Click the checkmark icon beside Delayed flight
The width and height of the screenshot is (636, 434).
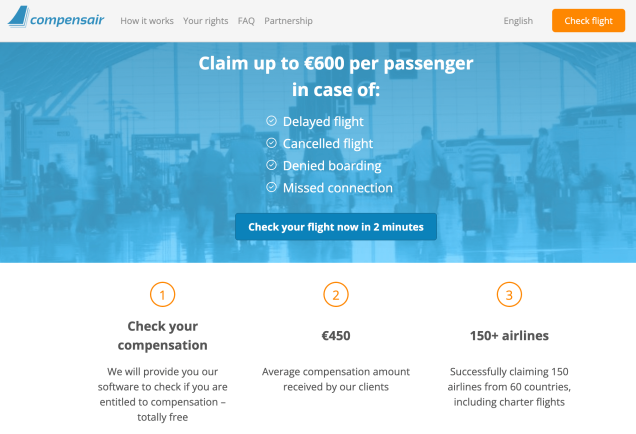271,121
